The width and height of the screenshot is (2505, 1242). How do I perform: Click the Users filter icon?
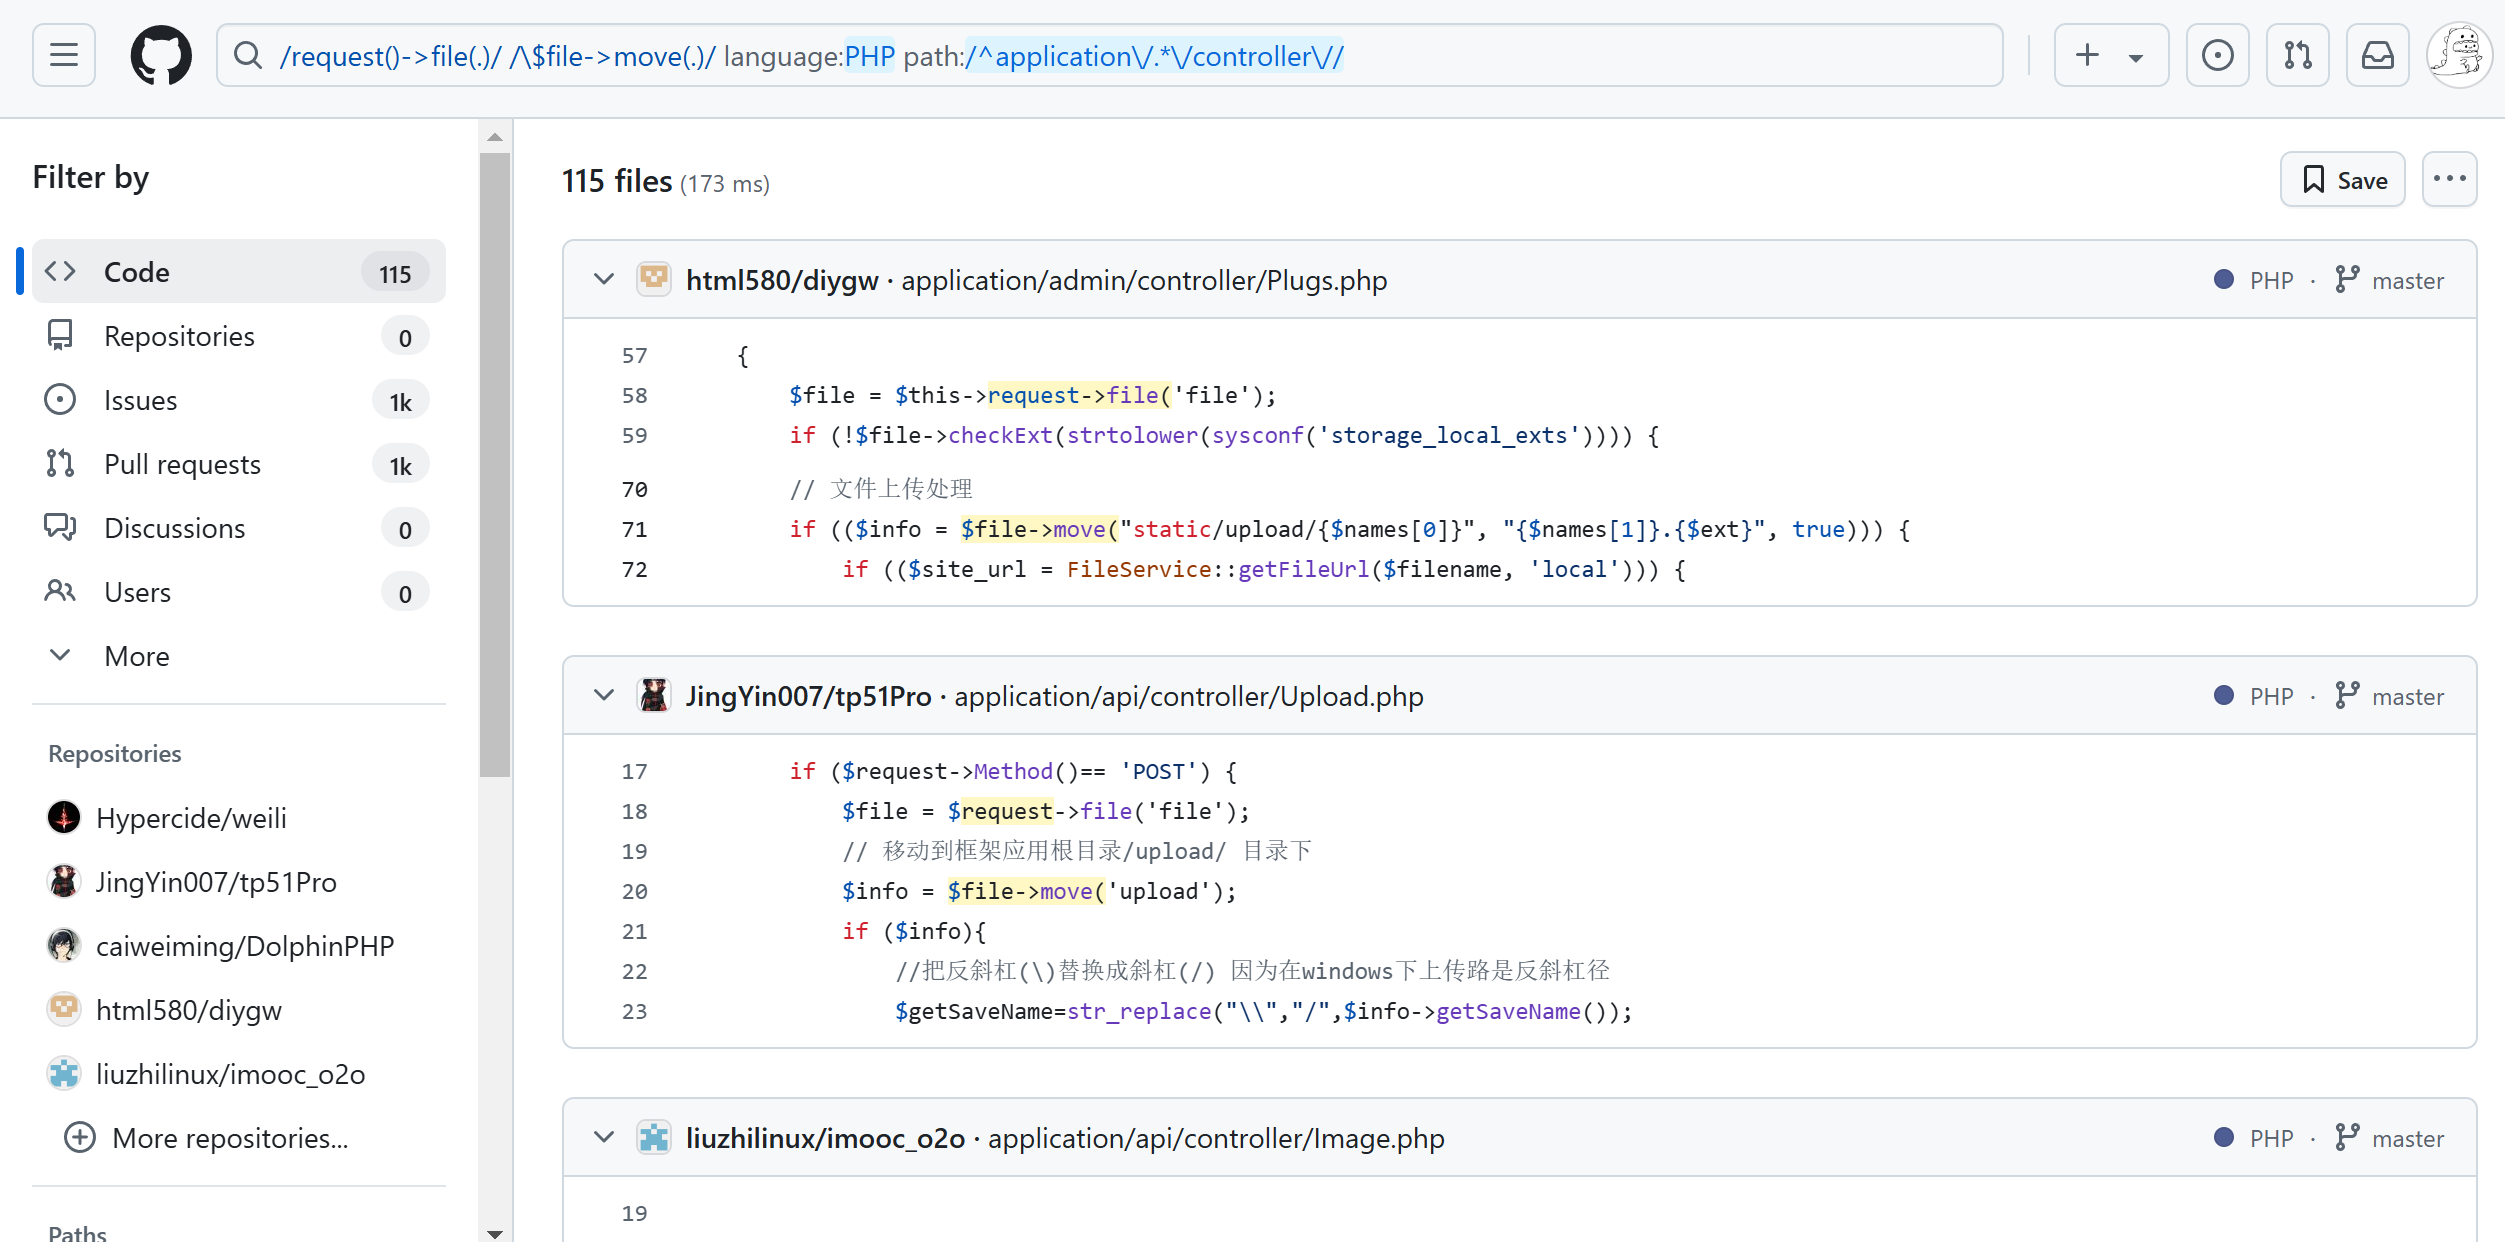[60, 591]
